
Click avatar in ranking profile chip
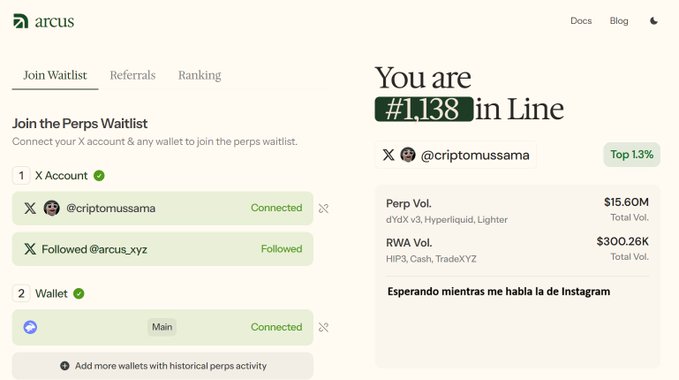pos(408,155)
